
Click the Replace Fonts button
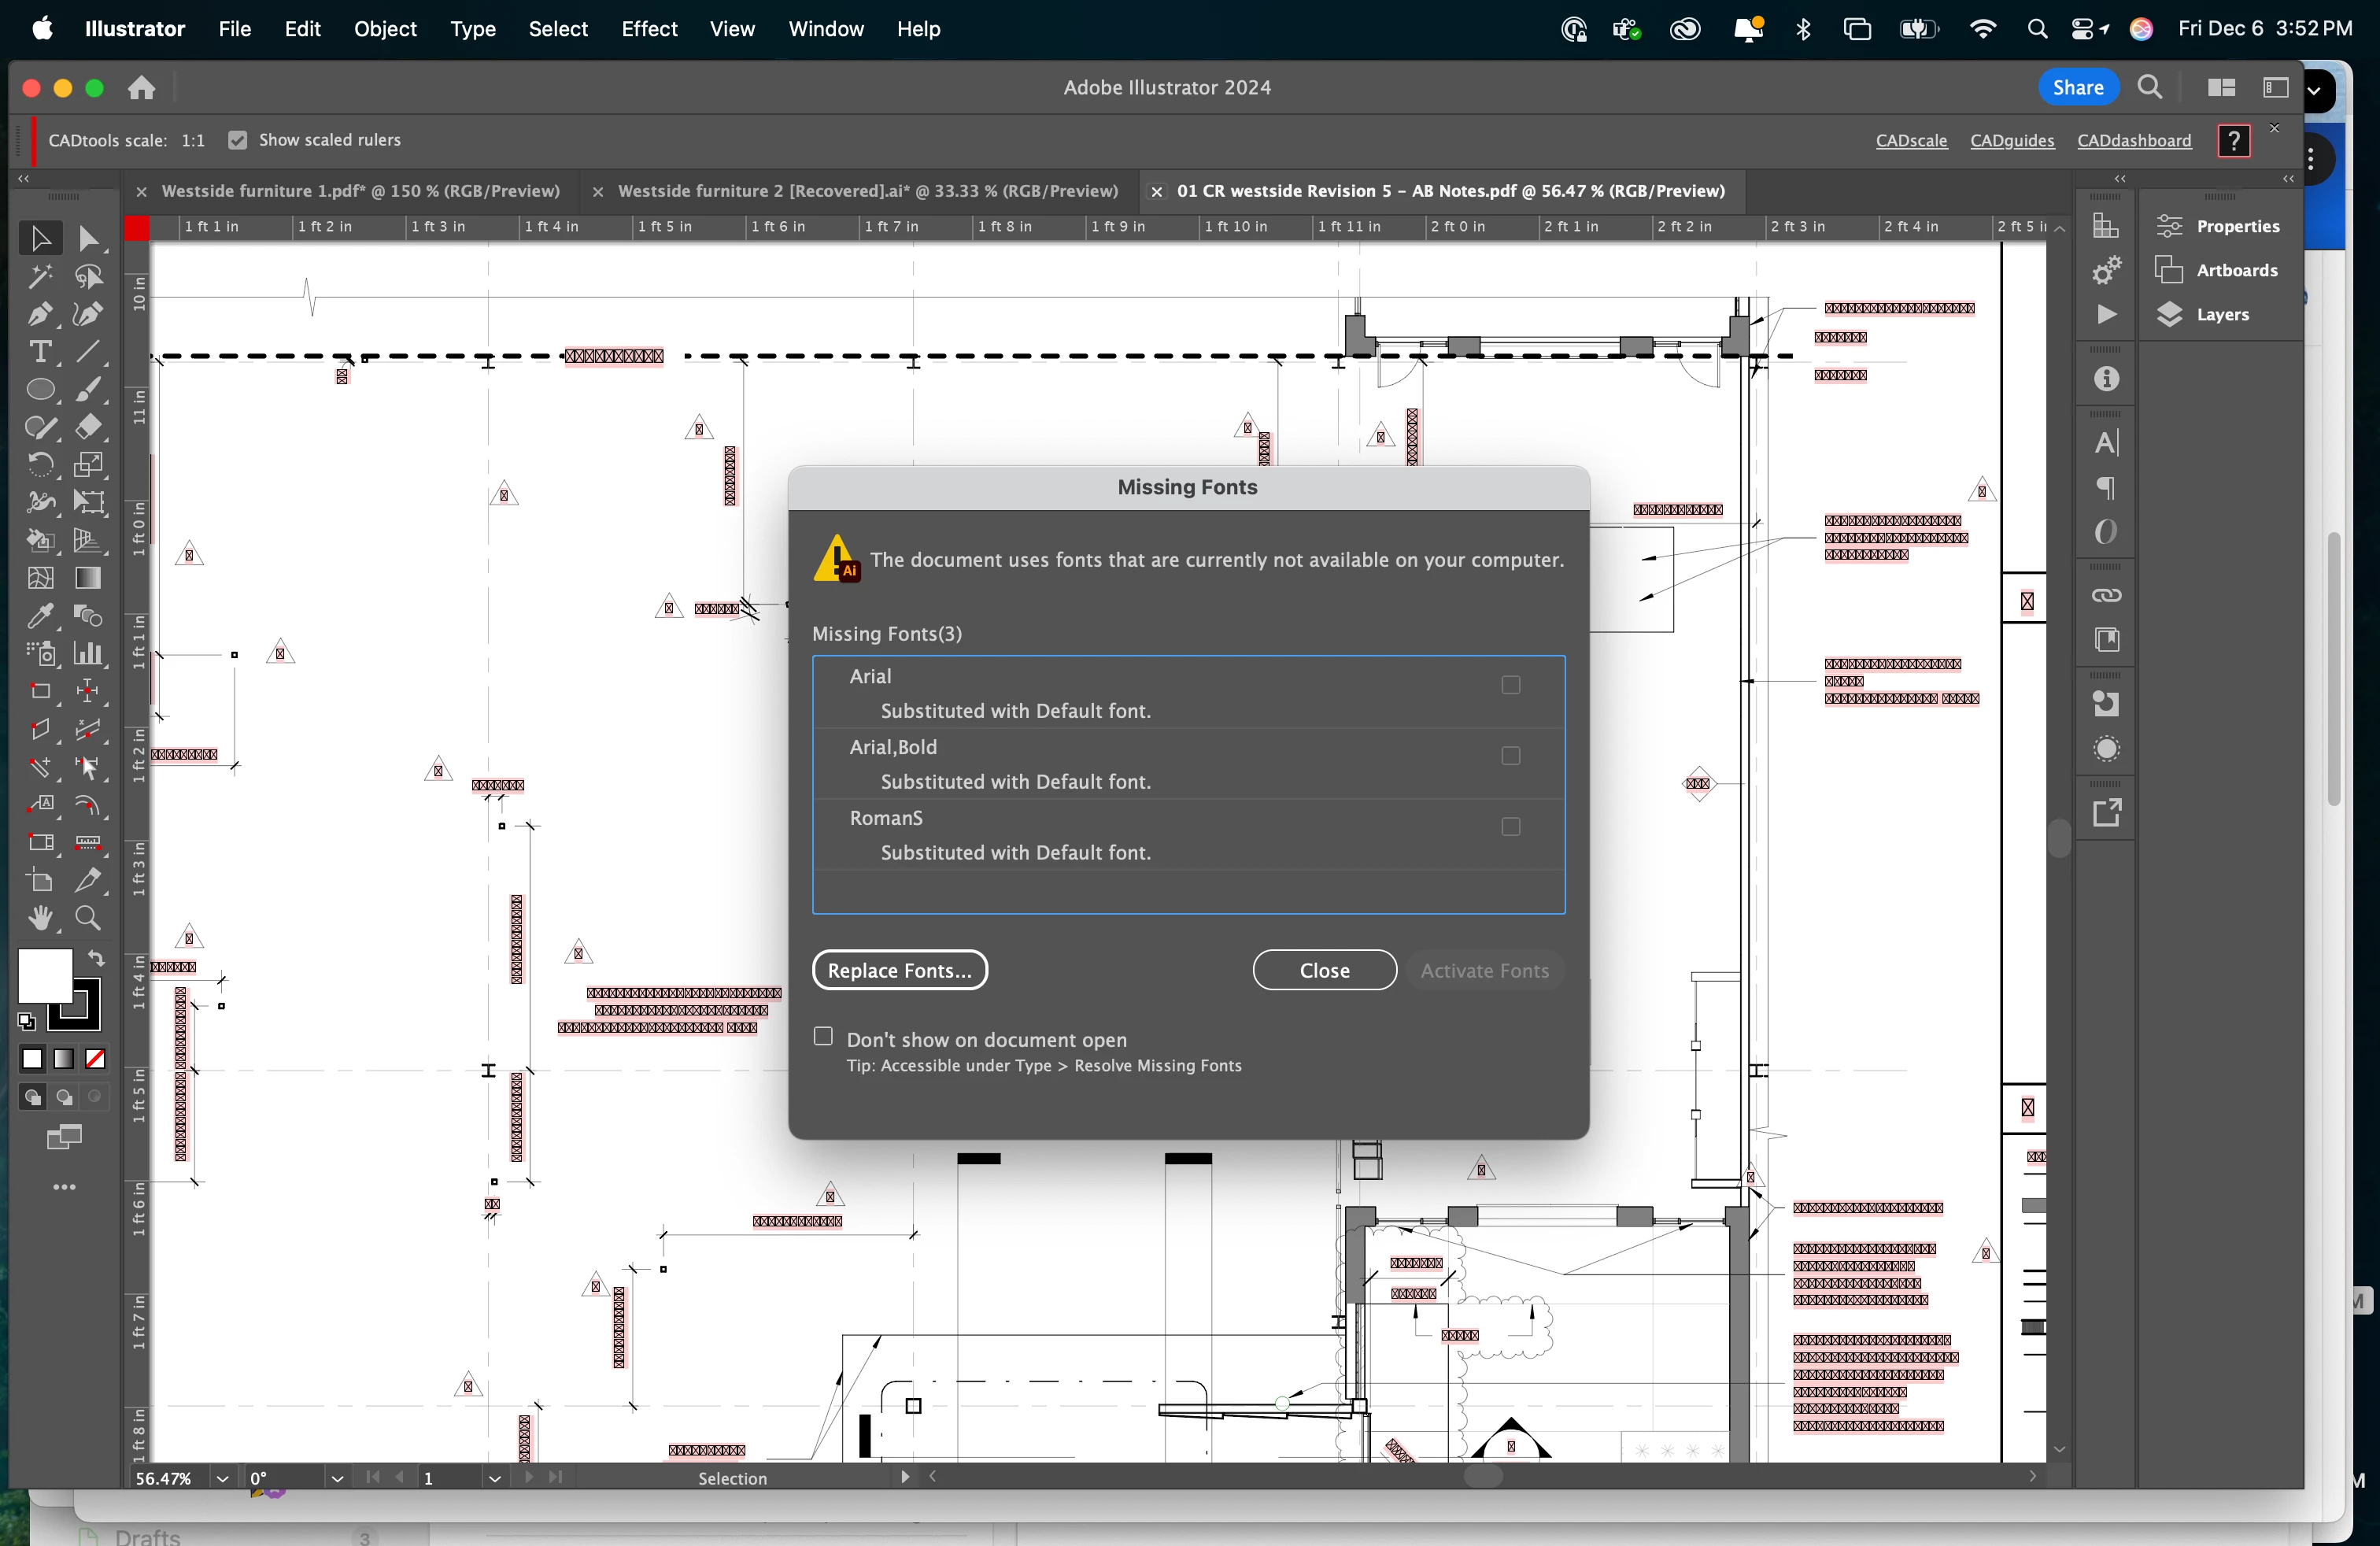(x=899, y=970)
